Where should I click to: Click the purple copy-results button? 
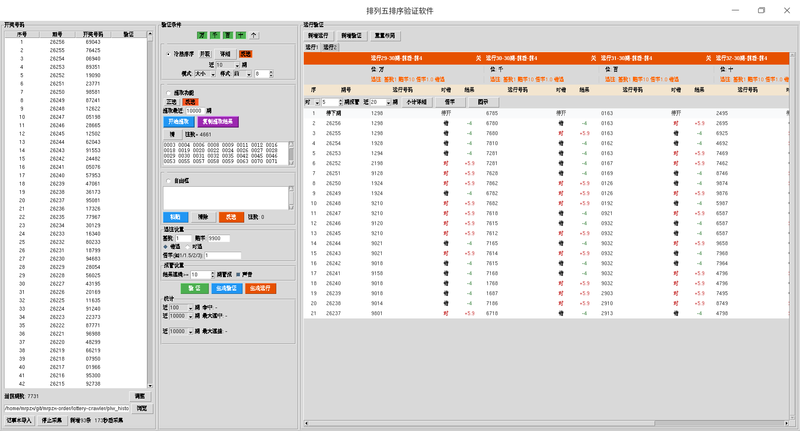point(218,121)
